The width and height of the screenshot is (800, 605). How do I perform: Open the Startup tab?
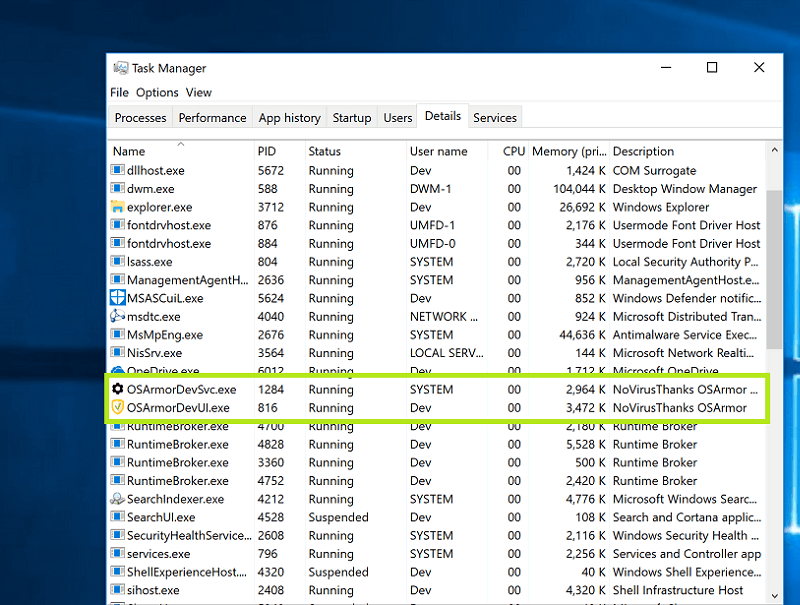coord(351,118)
